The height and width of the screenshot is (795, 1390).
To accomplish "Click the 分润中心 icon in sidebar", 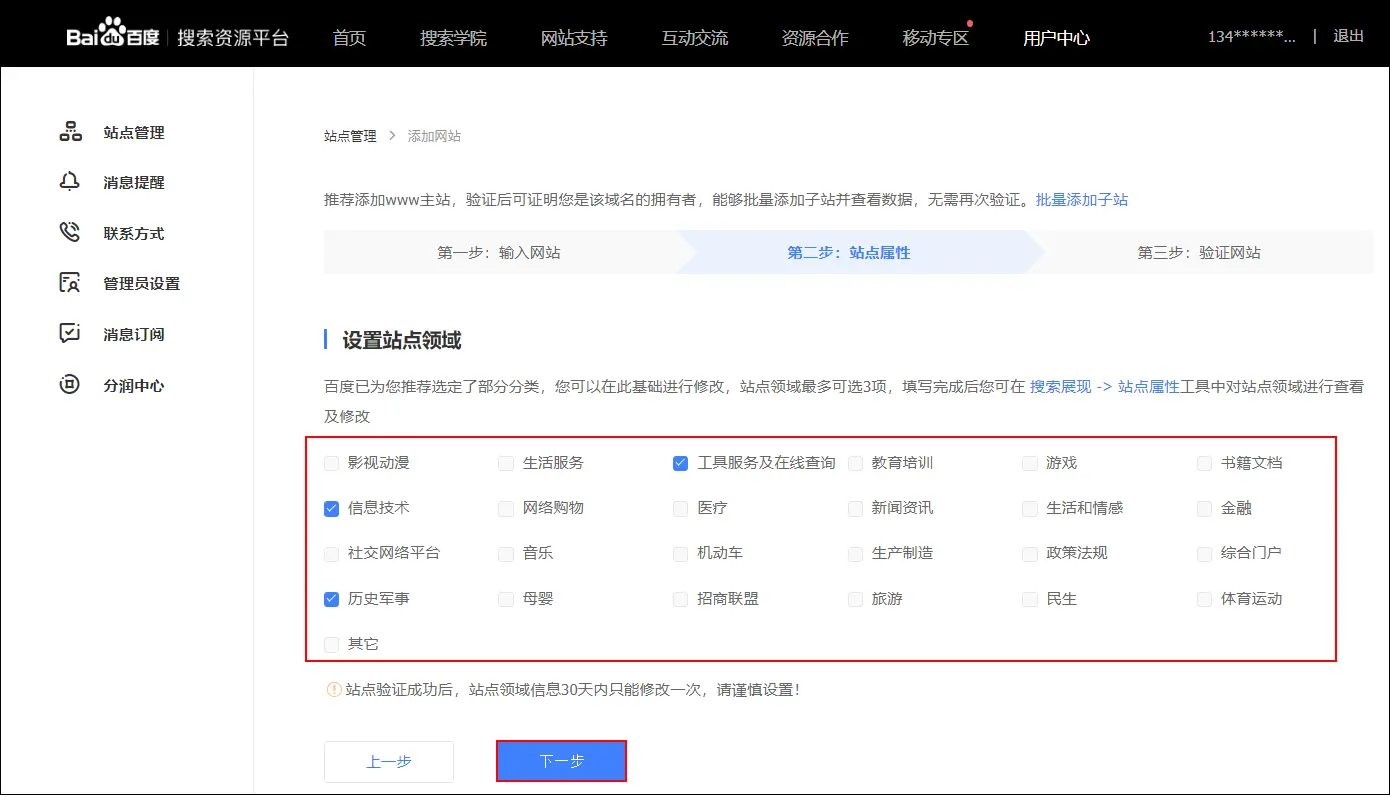I will (70, 385).
